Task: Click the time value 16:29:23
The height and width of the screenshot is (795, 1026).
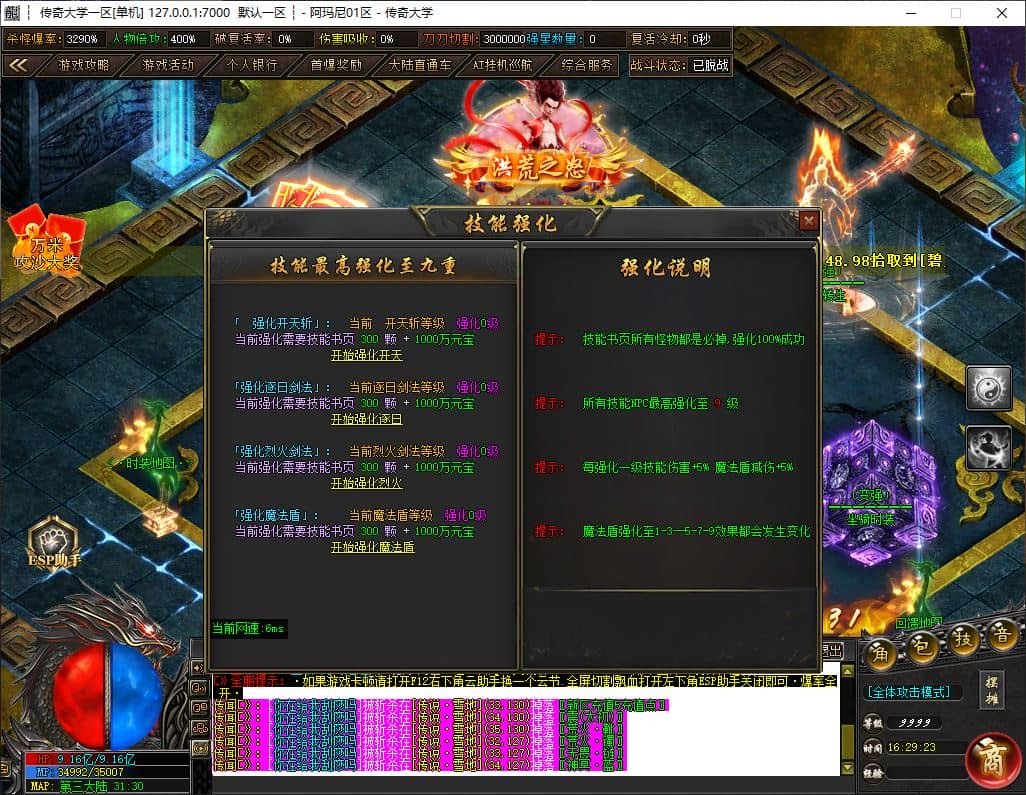Action: coord(911,747)
